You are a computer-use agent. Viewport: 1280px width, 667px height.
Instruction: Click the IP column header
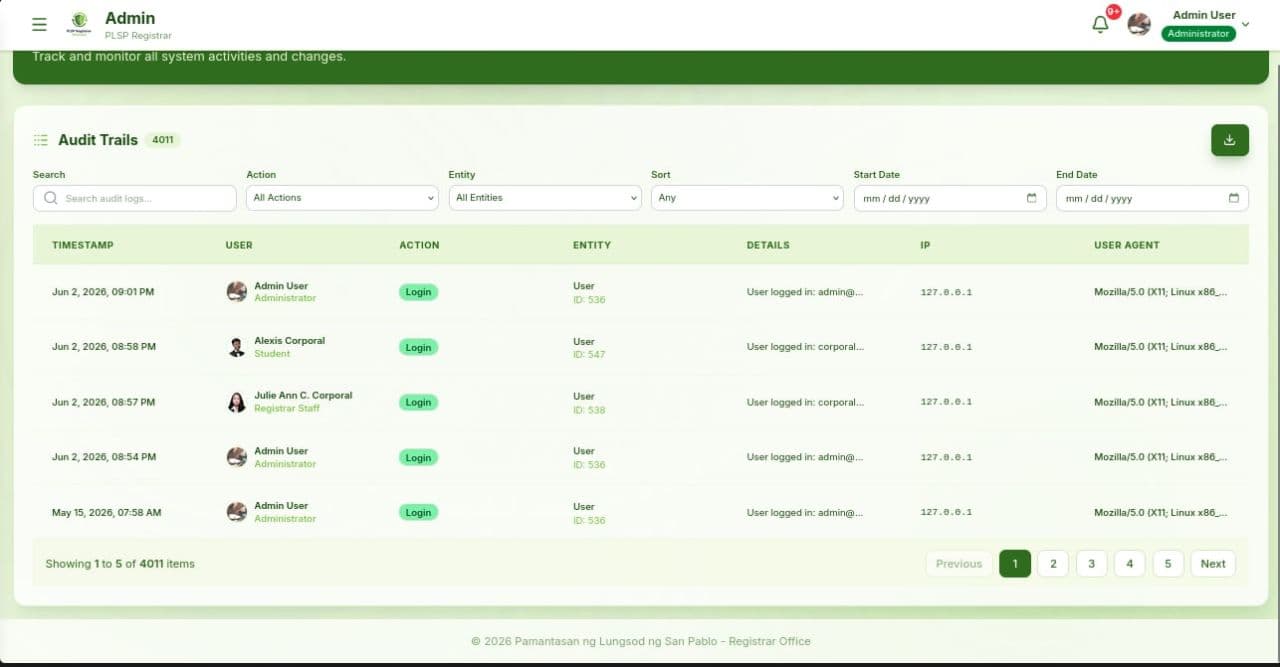pos(925,245)
